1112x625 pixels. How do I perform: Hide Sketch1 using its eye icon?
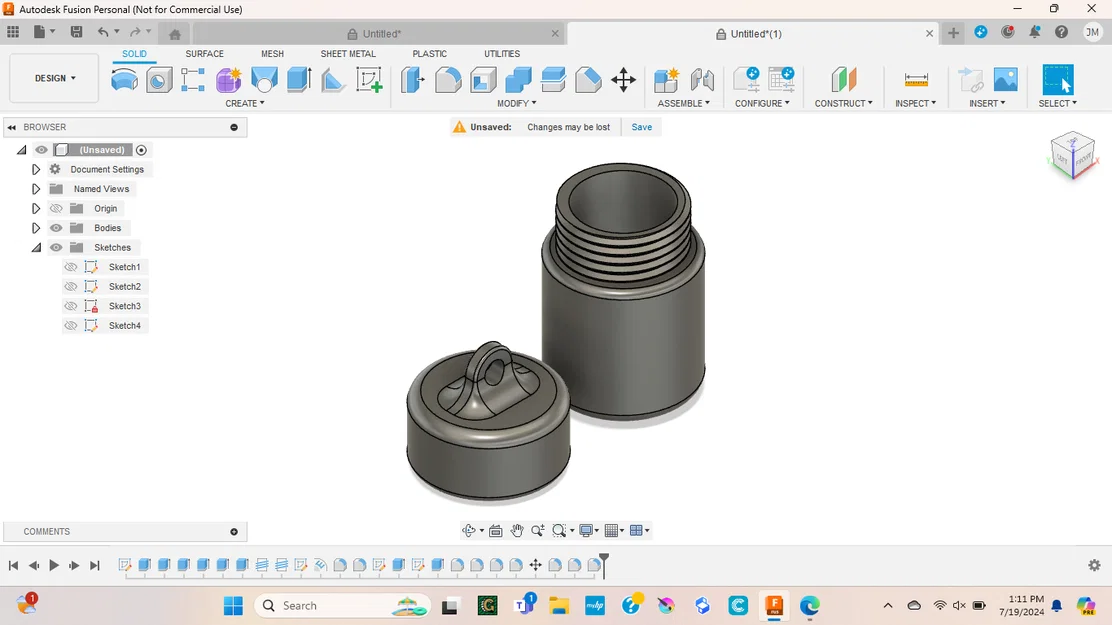pyautogui.click(x=71, y=267)
